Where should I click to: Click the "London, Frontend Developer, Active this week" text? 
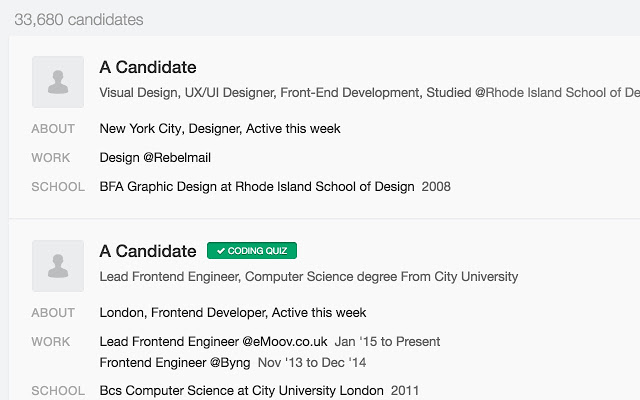[233, 312]
